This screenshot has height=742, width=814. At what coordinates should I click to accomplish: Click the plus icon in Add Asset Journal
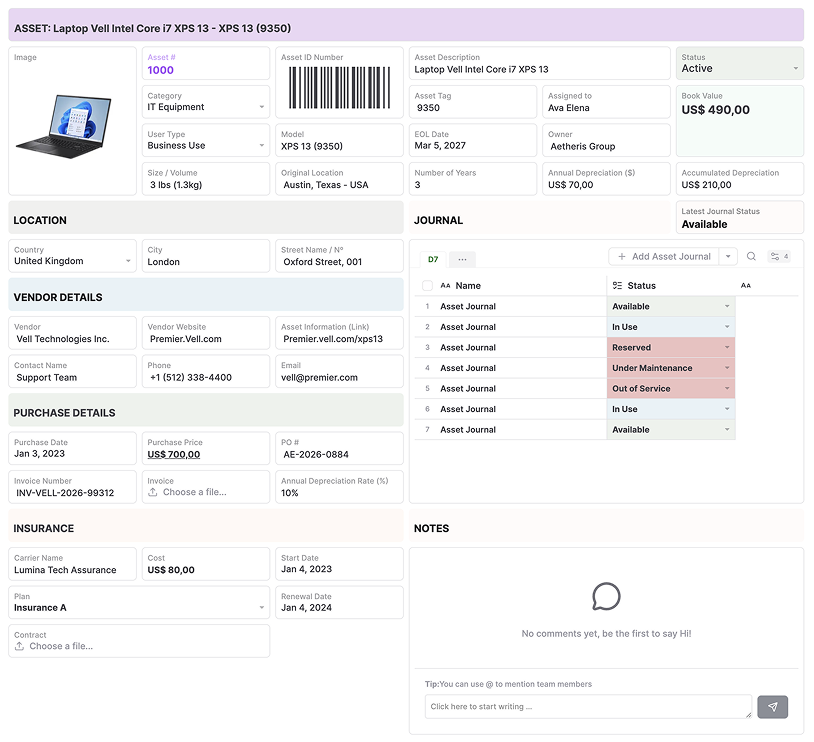[621, 257]
